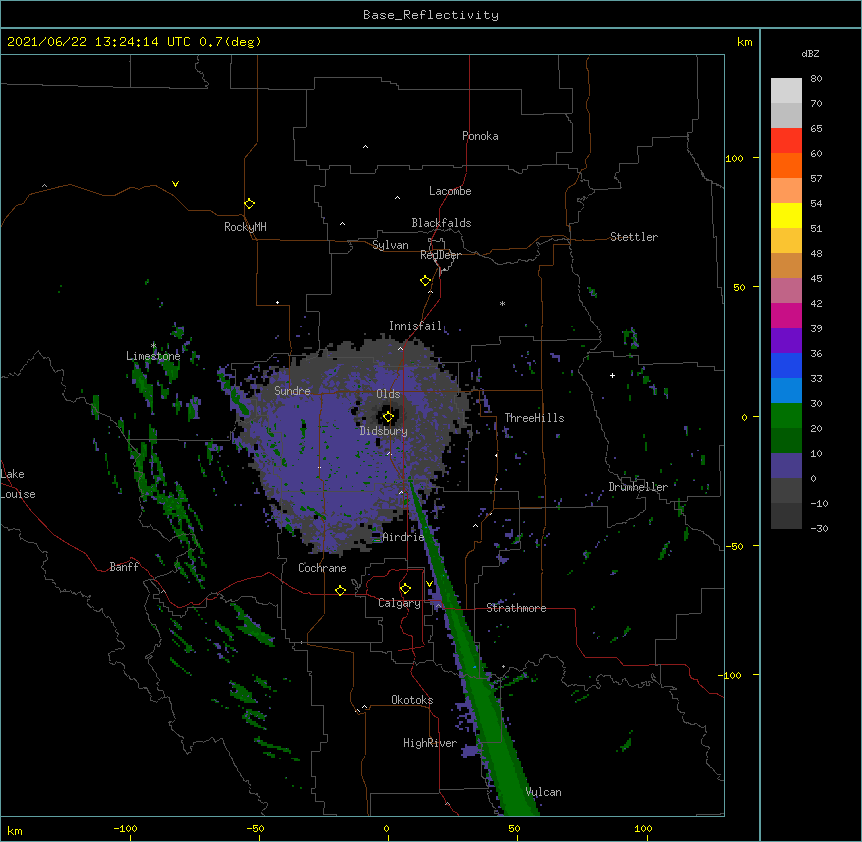Click the Cochrane label
Screen dimensions: 862x842
322,568
